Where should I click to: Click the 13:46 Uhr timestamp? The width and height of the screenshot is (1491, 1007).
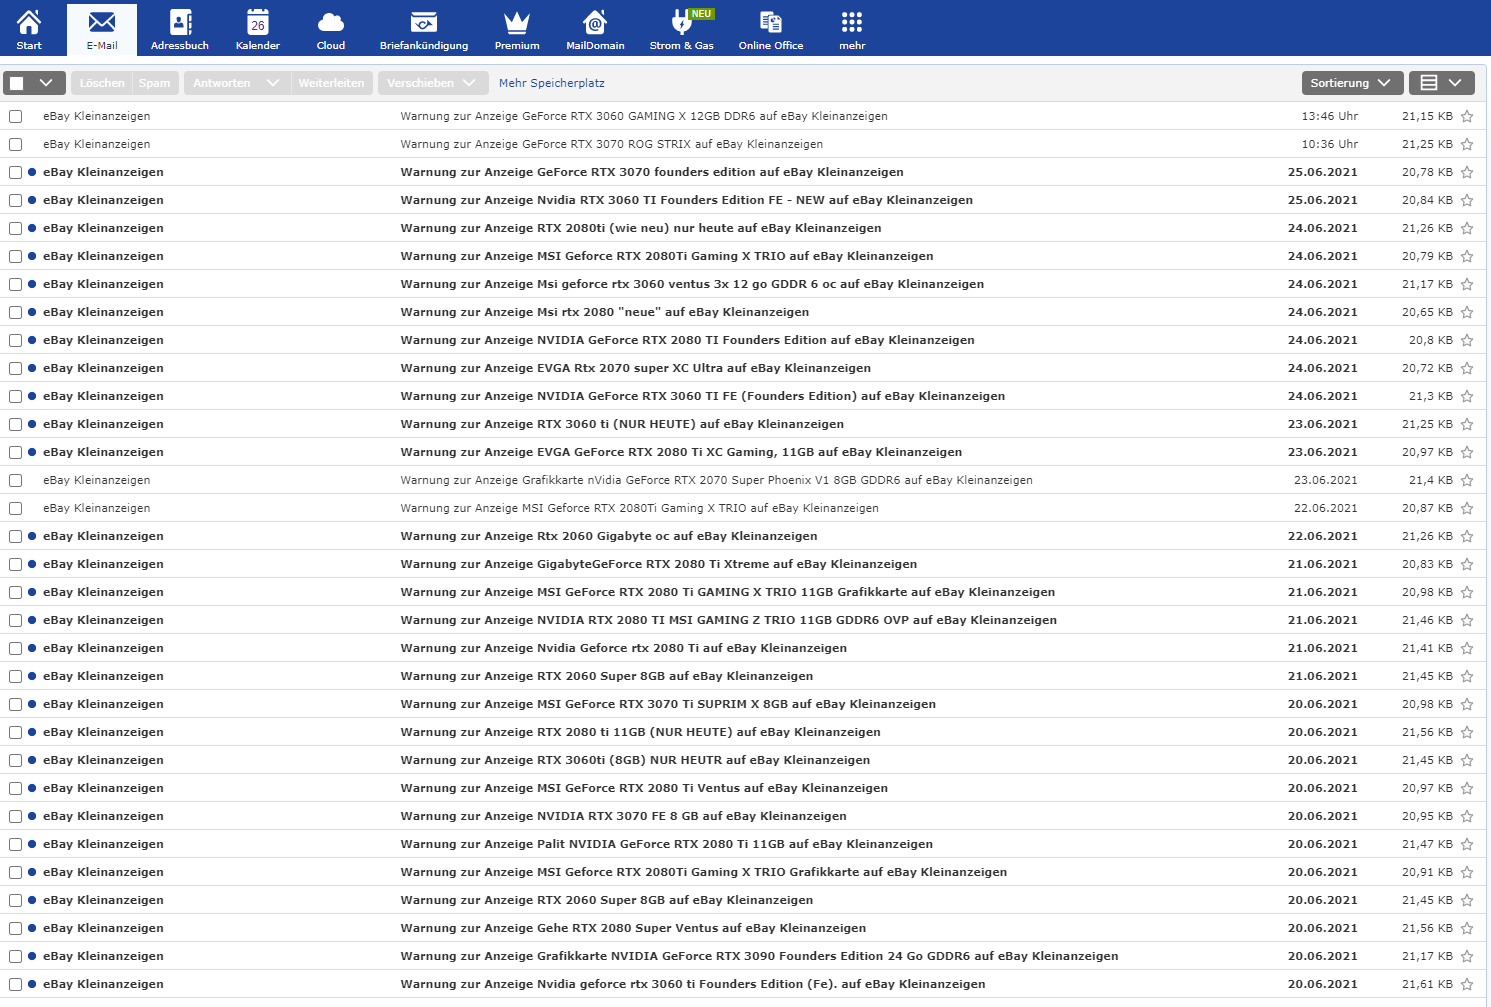(x=1330, y=116)
